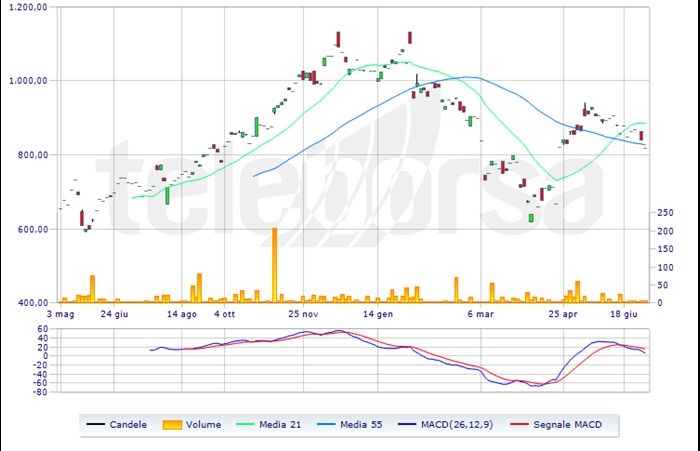
Task: Click the 14 ago date label
Action: click(x=182, y=314)
